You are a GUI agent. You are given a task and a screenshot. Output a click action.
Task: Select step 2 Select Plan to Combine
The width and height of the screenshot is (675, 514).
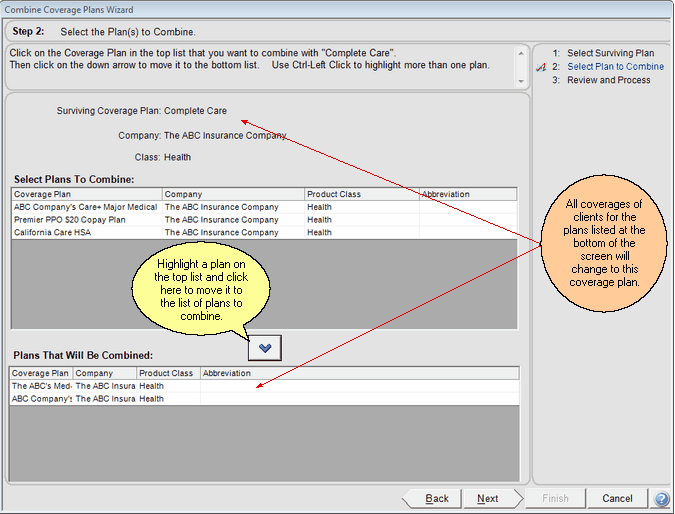tap(615, 67)
